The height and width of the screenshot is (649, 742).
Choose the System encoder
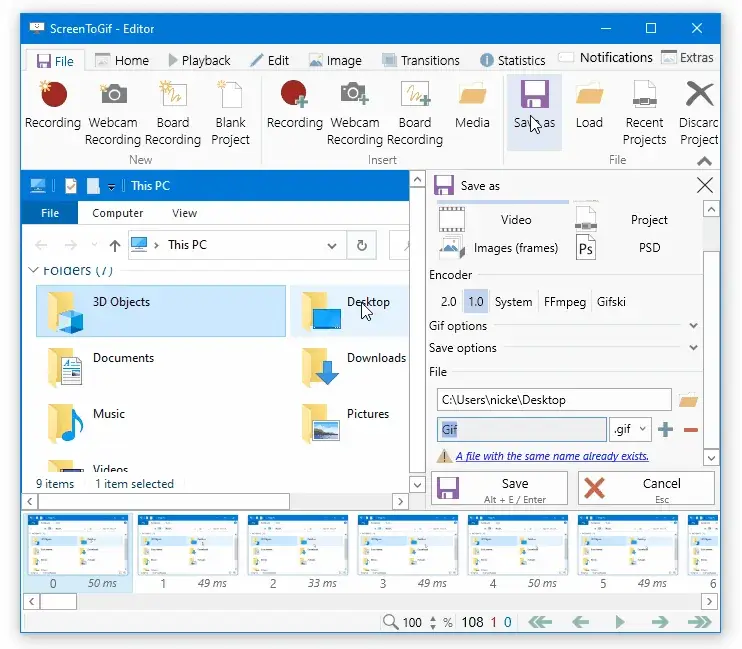tap(513, 302)
